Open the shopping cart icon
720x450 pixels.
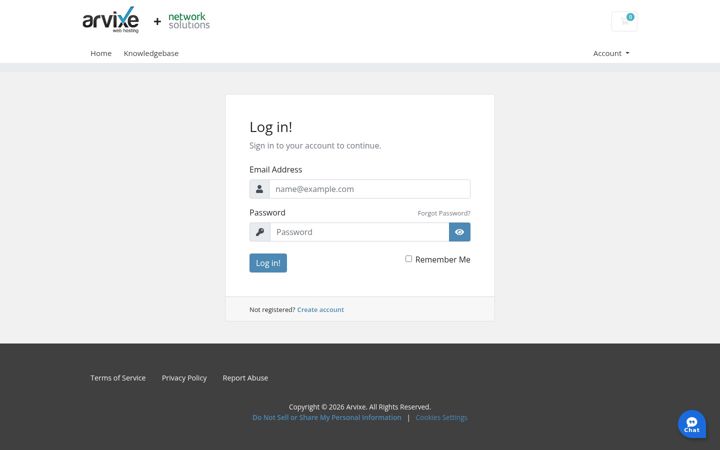tap(624, 21)
